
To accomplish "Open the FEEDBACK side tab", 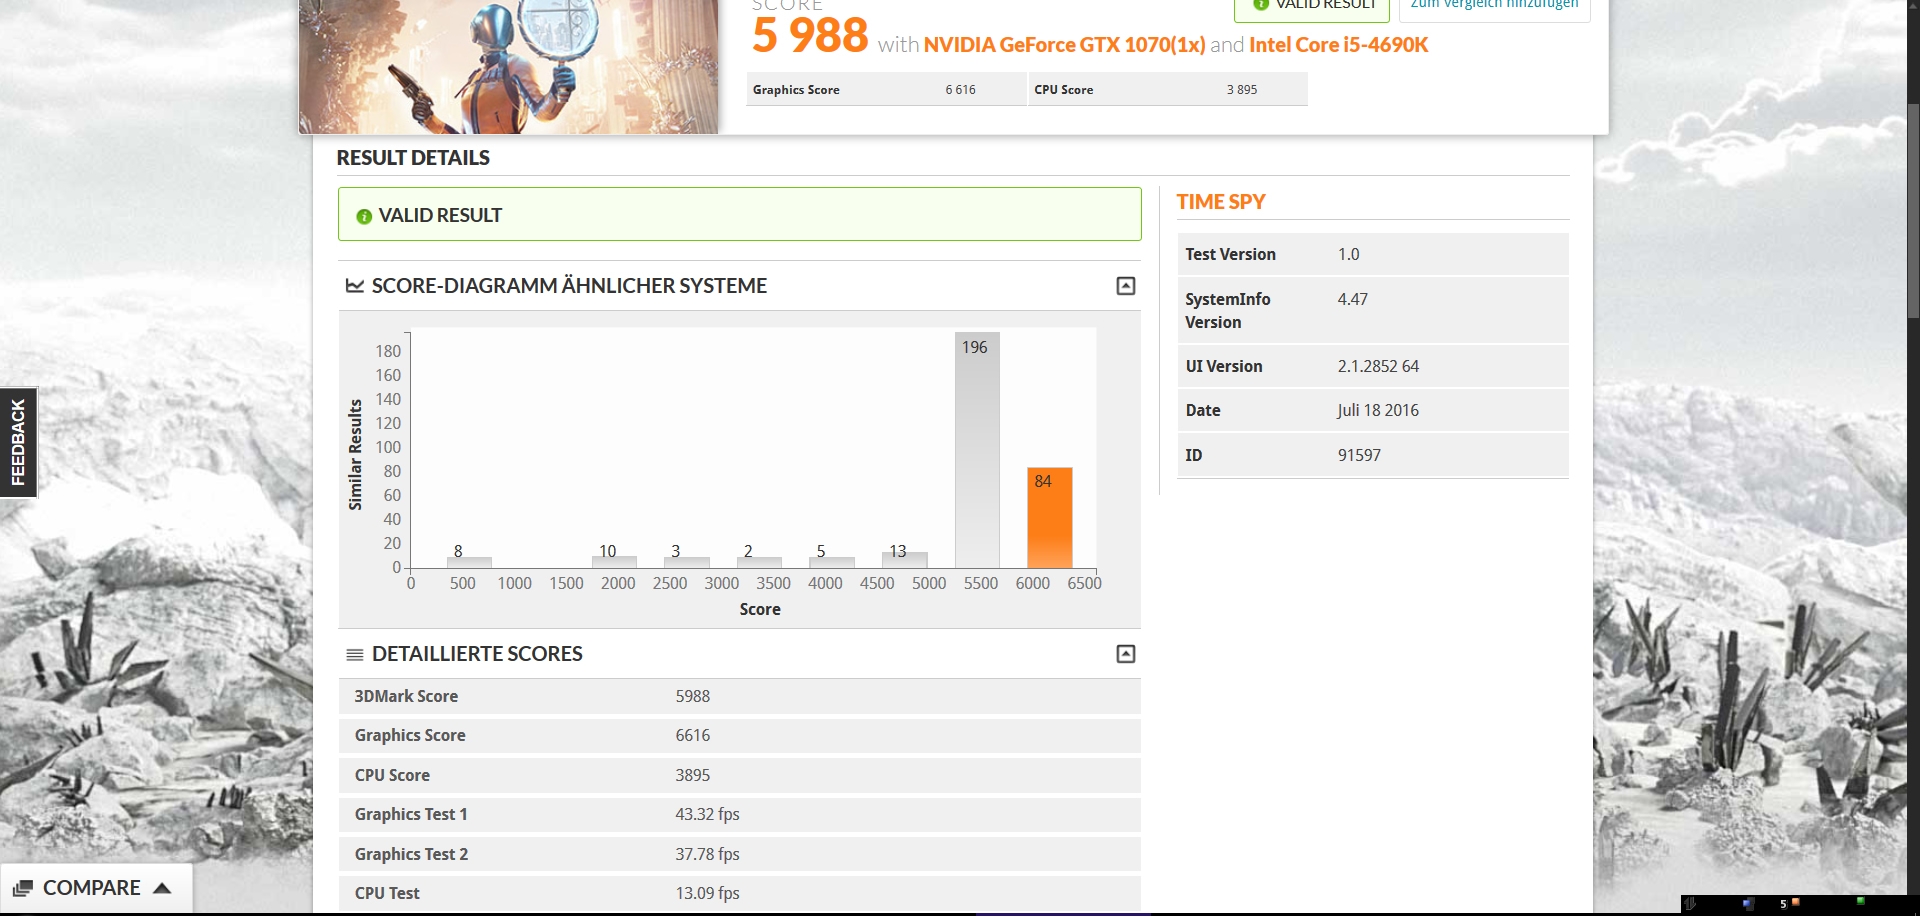I will 18,442.
